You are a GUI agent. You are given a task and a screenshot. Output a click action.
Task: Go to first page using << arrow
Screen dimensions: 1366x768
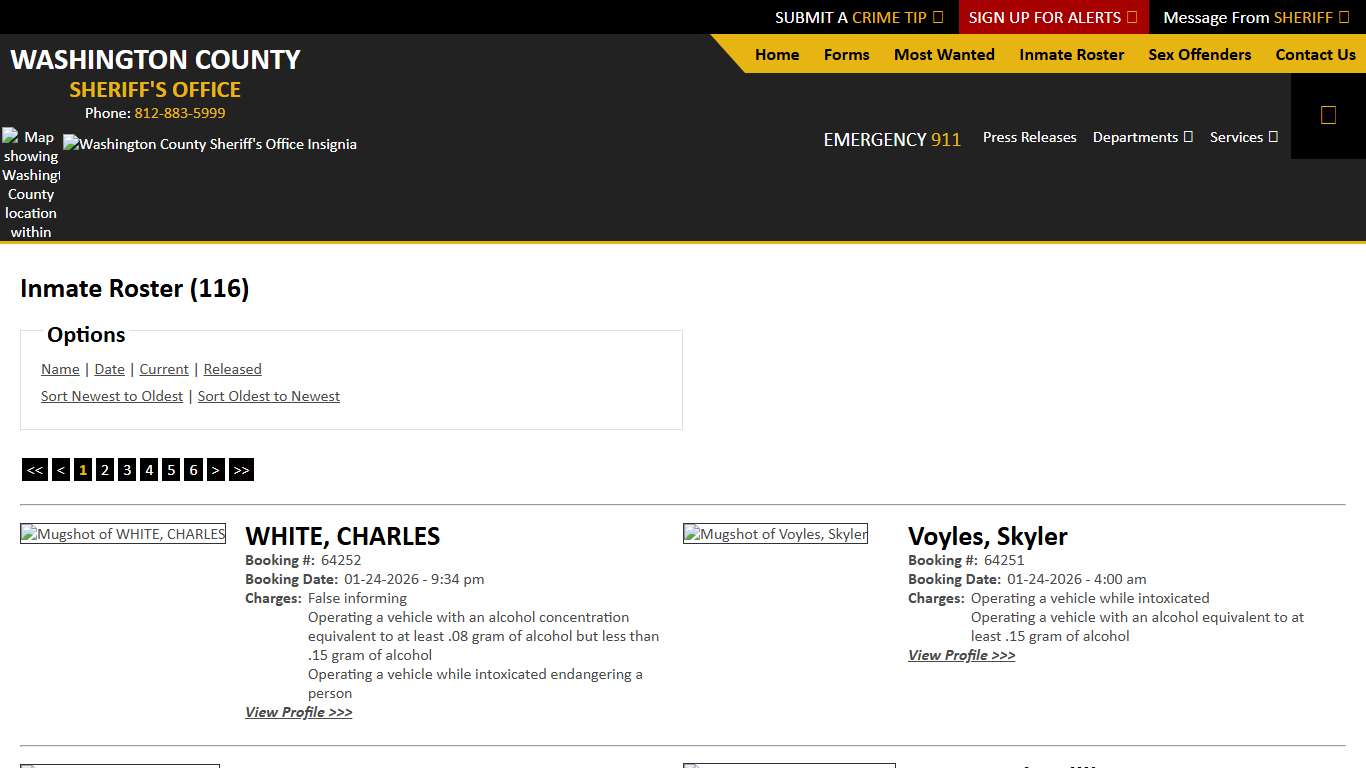tap(34, 469)
